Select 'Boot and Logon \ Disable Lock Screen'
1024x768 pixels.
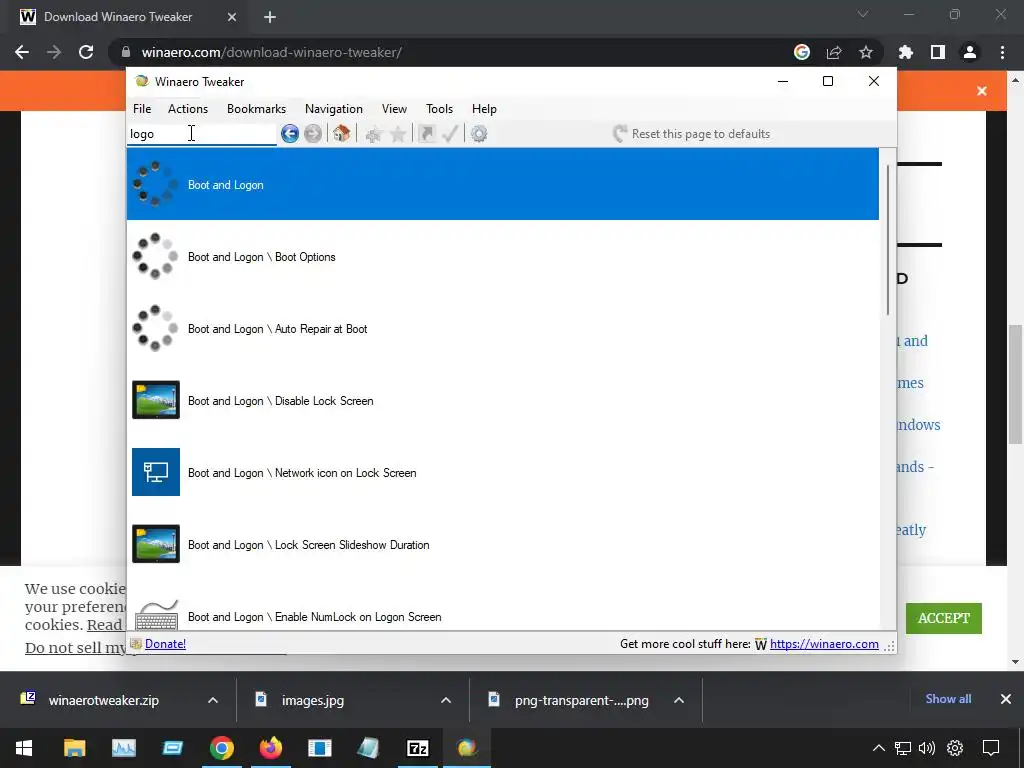(x=503, y=400)
